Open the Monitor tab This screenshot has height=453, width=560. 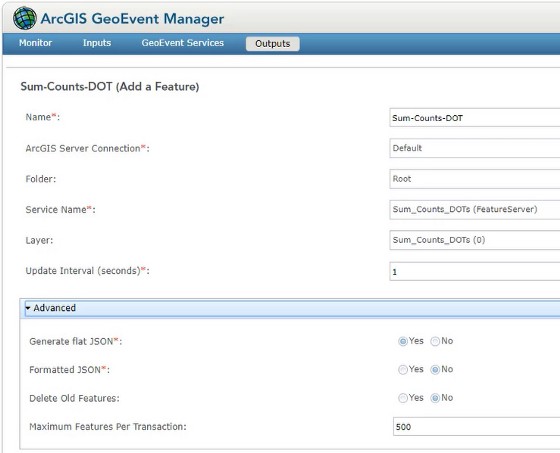(x=35, y=43)
